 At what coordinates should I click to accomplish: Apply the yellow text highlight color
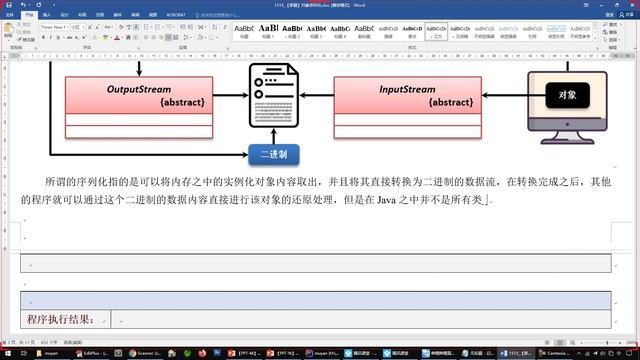coord(105,38)
